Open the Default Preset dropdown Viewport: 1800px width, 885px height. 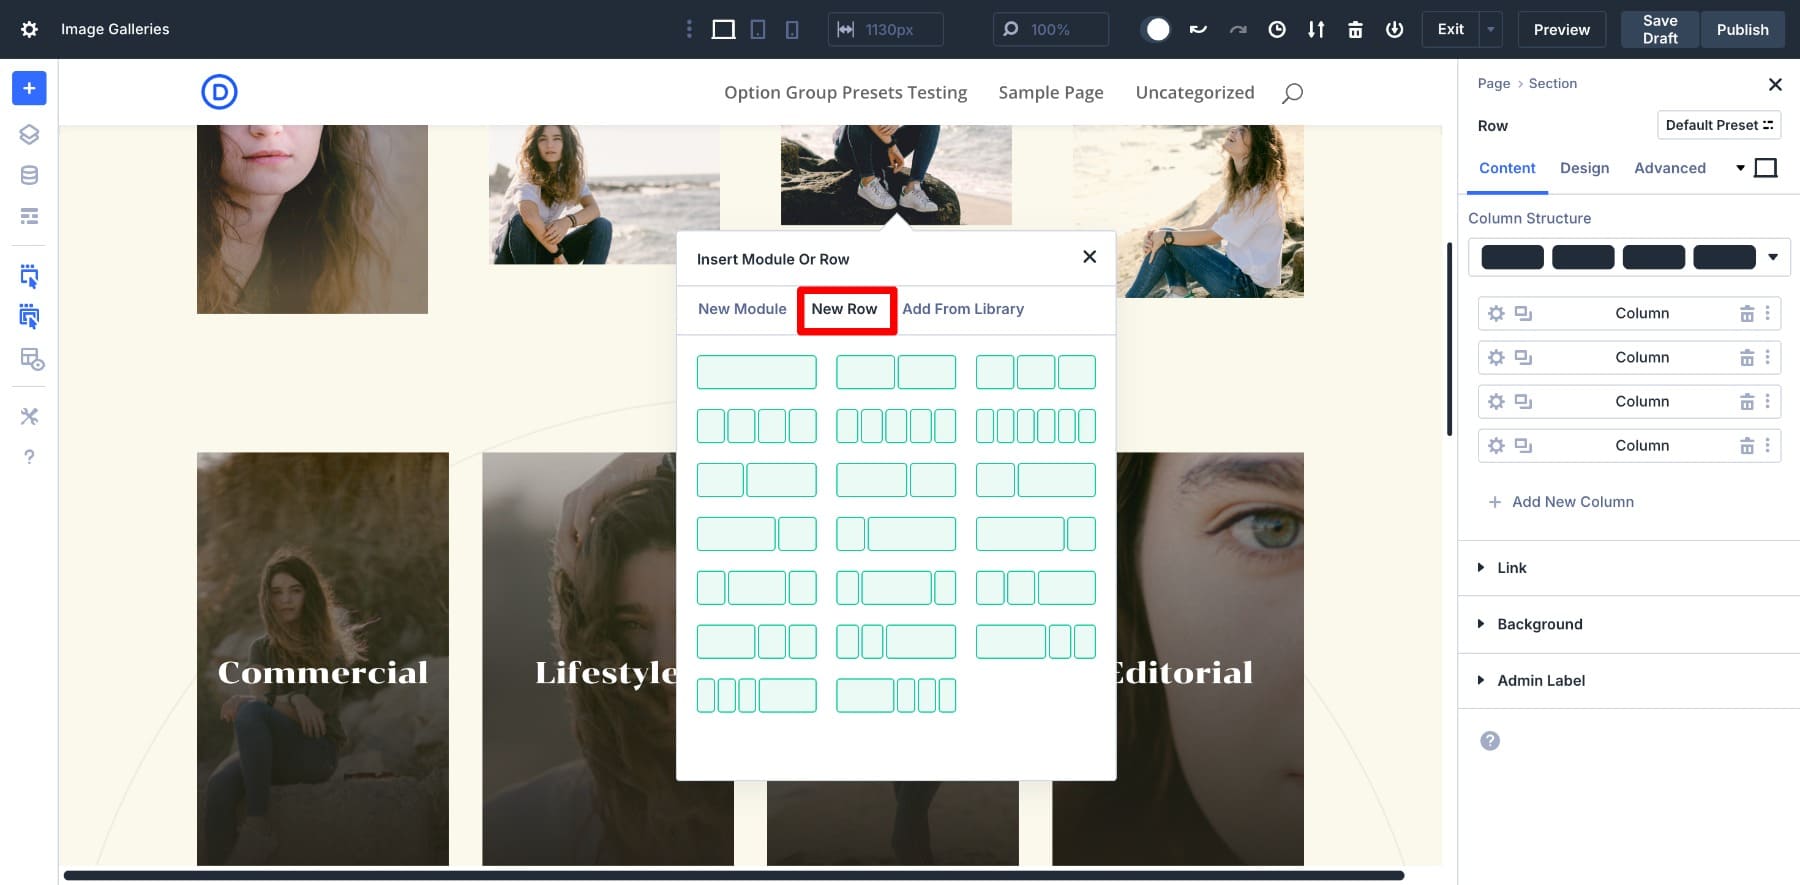coord(1718,125)
